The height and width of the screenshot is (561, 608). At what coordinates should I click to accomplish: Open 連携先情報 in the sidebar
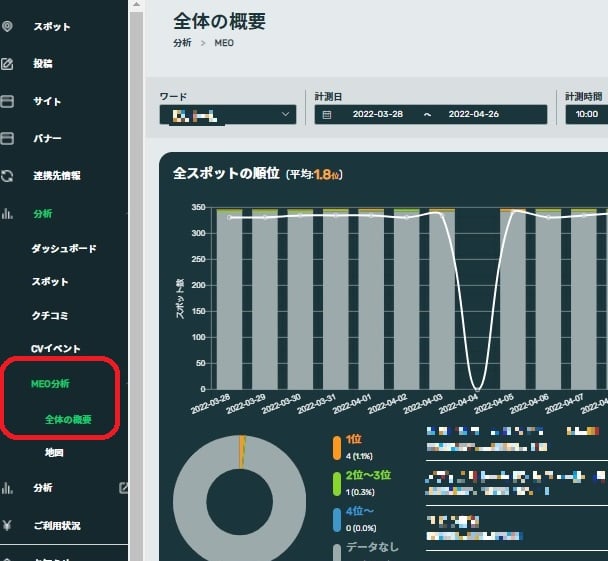coord(57,176)
